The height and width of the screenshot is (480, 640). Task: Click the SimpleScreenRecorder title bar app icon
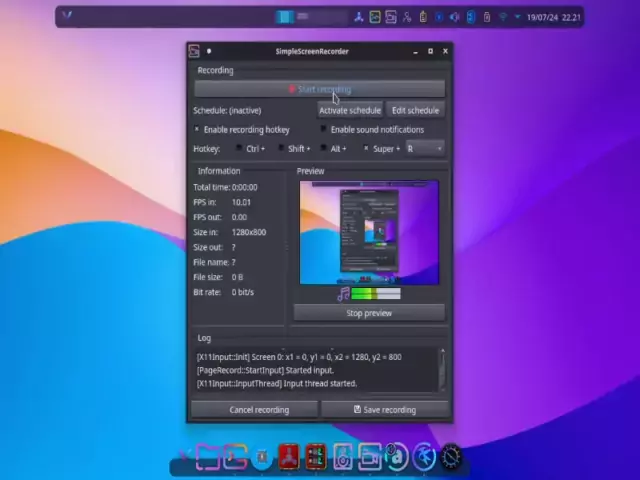click(195, 51)
